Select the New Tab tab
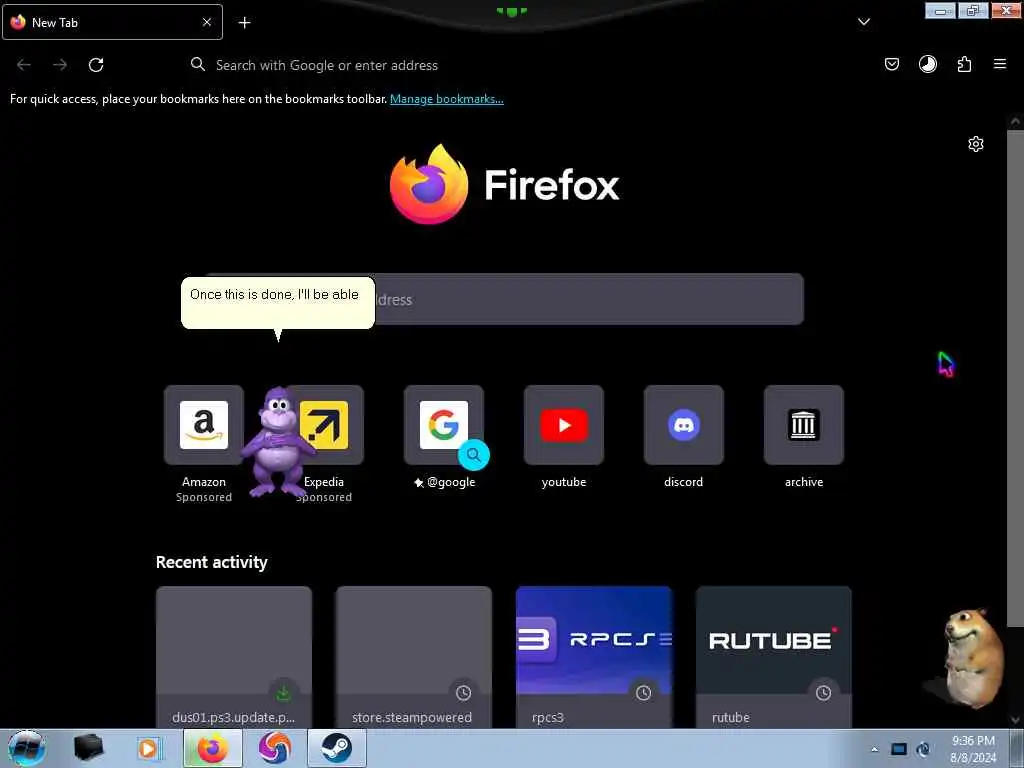1024x768 pixels. (112, 22)
